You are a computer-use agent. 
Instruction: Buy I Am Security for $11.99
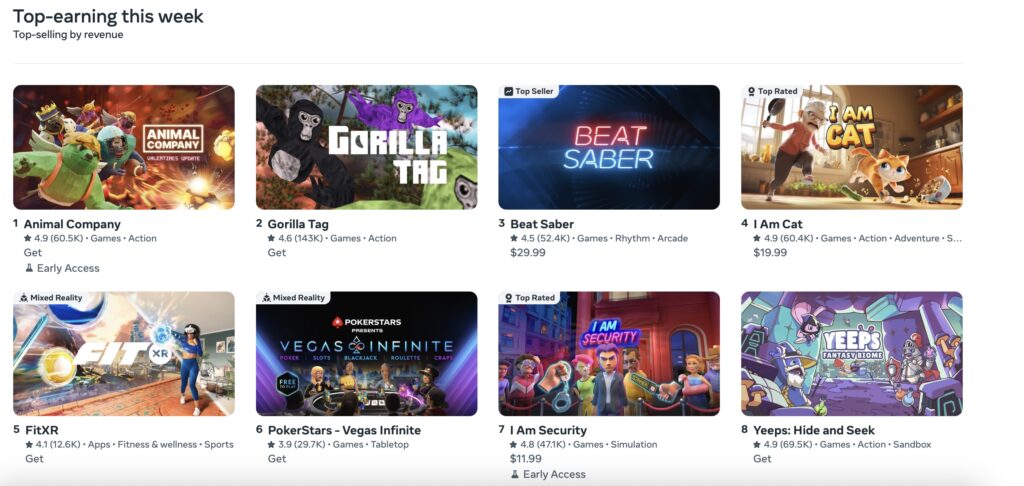coord(526,459)
